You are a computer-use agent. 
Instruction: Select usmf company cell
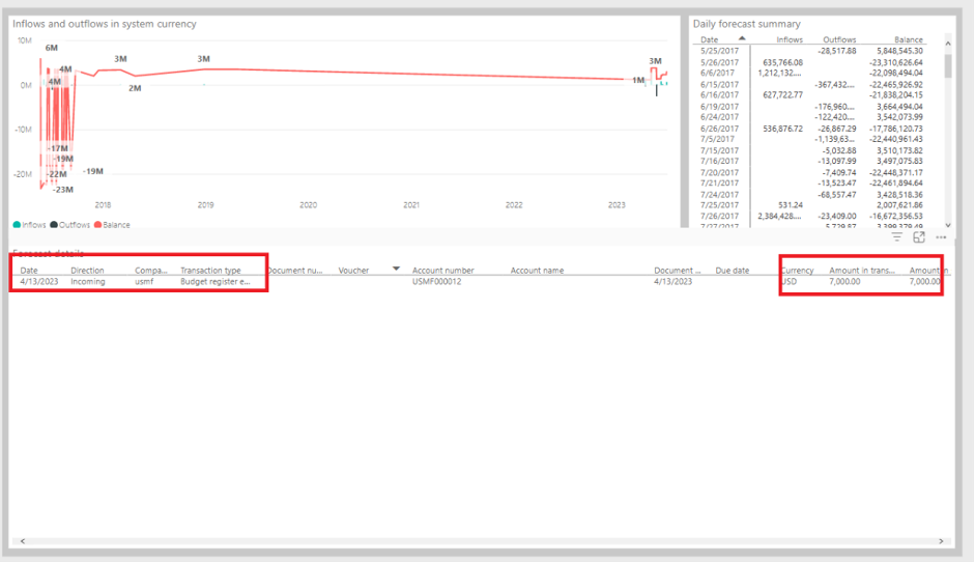click(x=144, y=282)
